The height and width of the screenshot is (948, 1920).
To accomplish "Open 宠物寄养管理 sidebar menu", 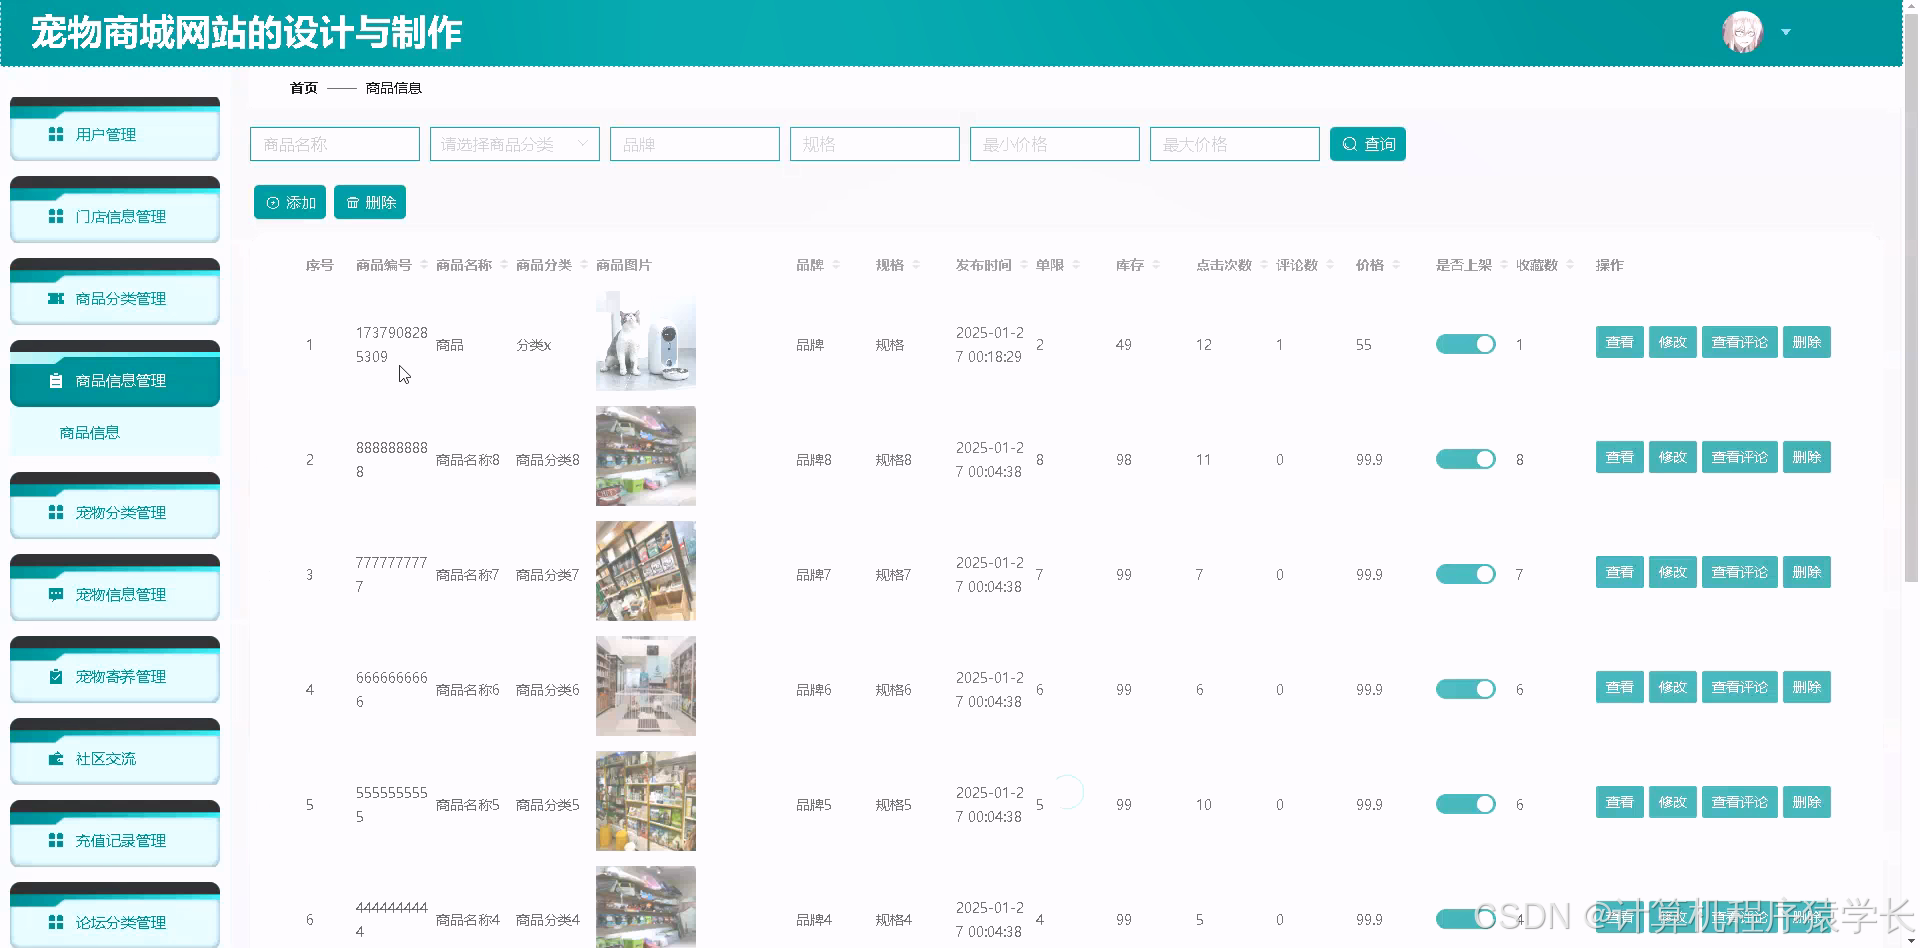I will pos(115,672).
